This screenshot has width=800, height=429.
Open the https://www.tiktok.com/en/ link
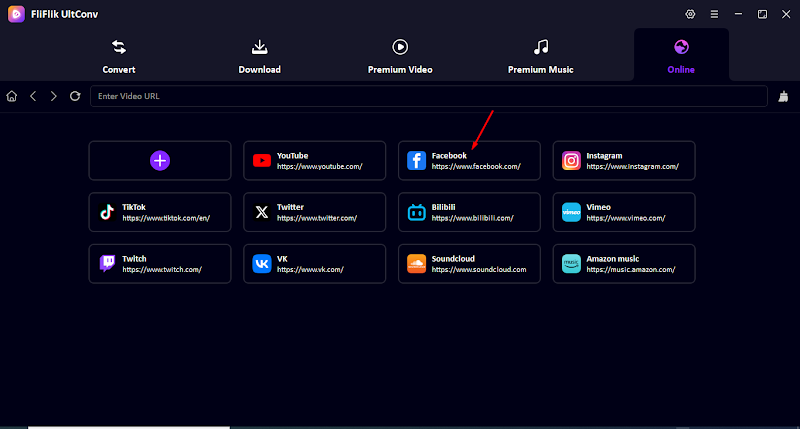[x=166, y=218]
